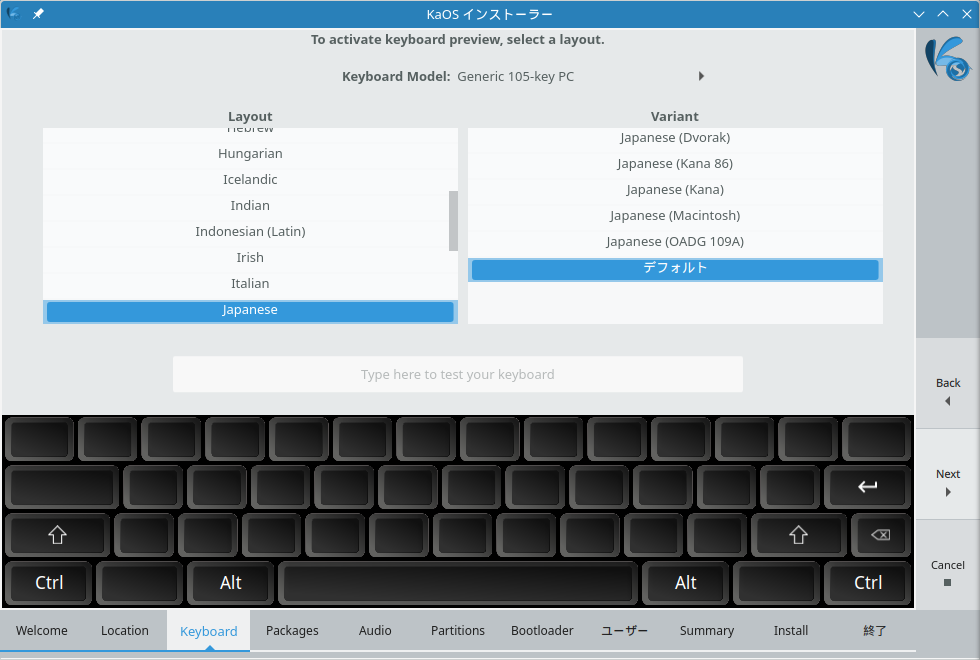Image resolution: width=980 pixels, height=660 pixels.
Task: Click the right Alt key on preview
Action: tap(686, 583)
